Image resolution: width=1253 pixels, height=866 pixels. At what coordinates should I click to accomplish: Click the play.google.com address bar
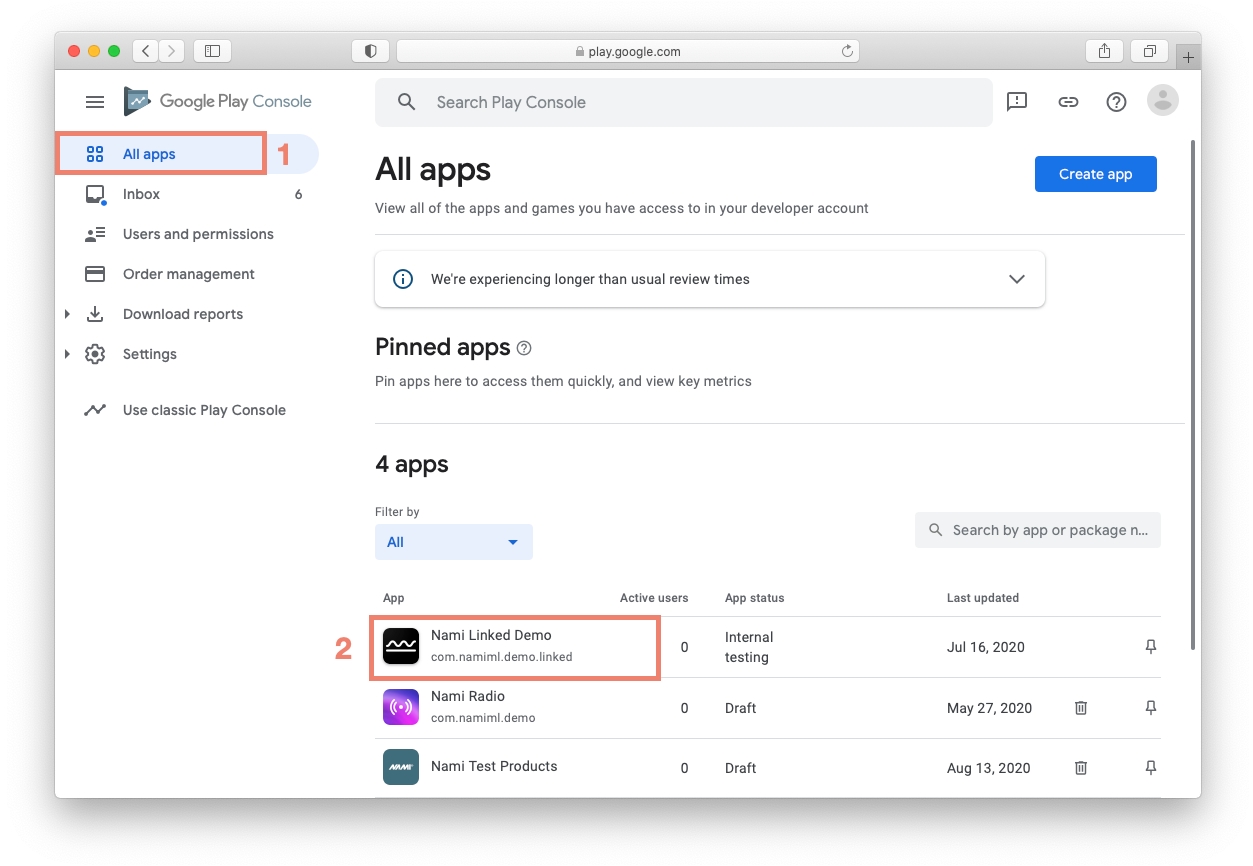click(x=628, y=51)
